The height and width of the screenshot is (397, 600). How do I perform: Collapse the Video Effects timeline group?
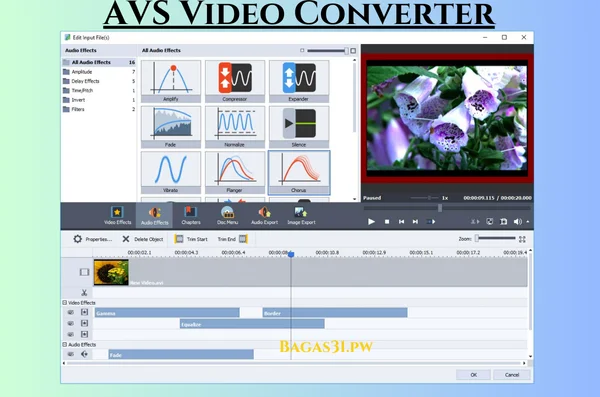pyautogui.click(x=65, y=302)
